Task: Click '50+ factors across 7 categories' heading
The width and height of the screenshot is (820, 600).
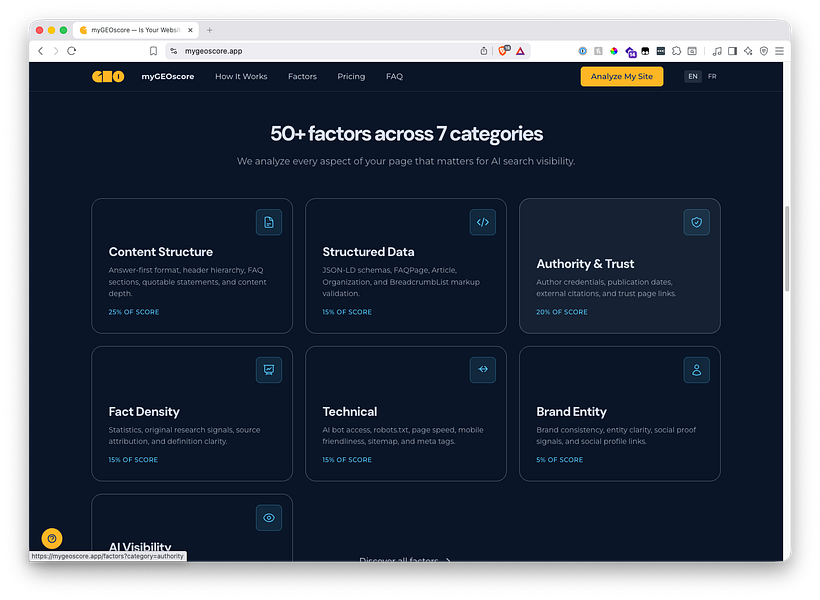Action: coord(406,134)
